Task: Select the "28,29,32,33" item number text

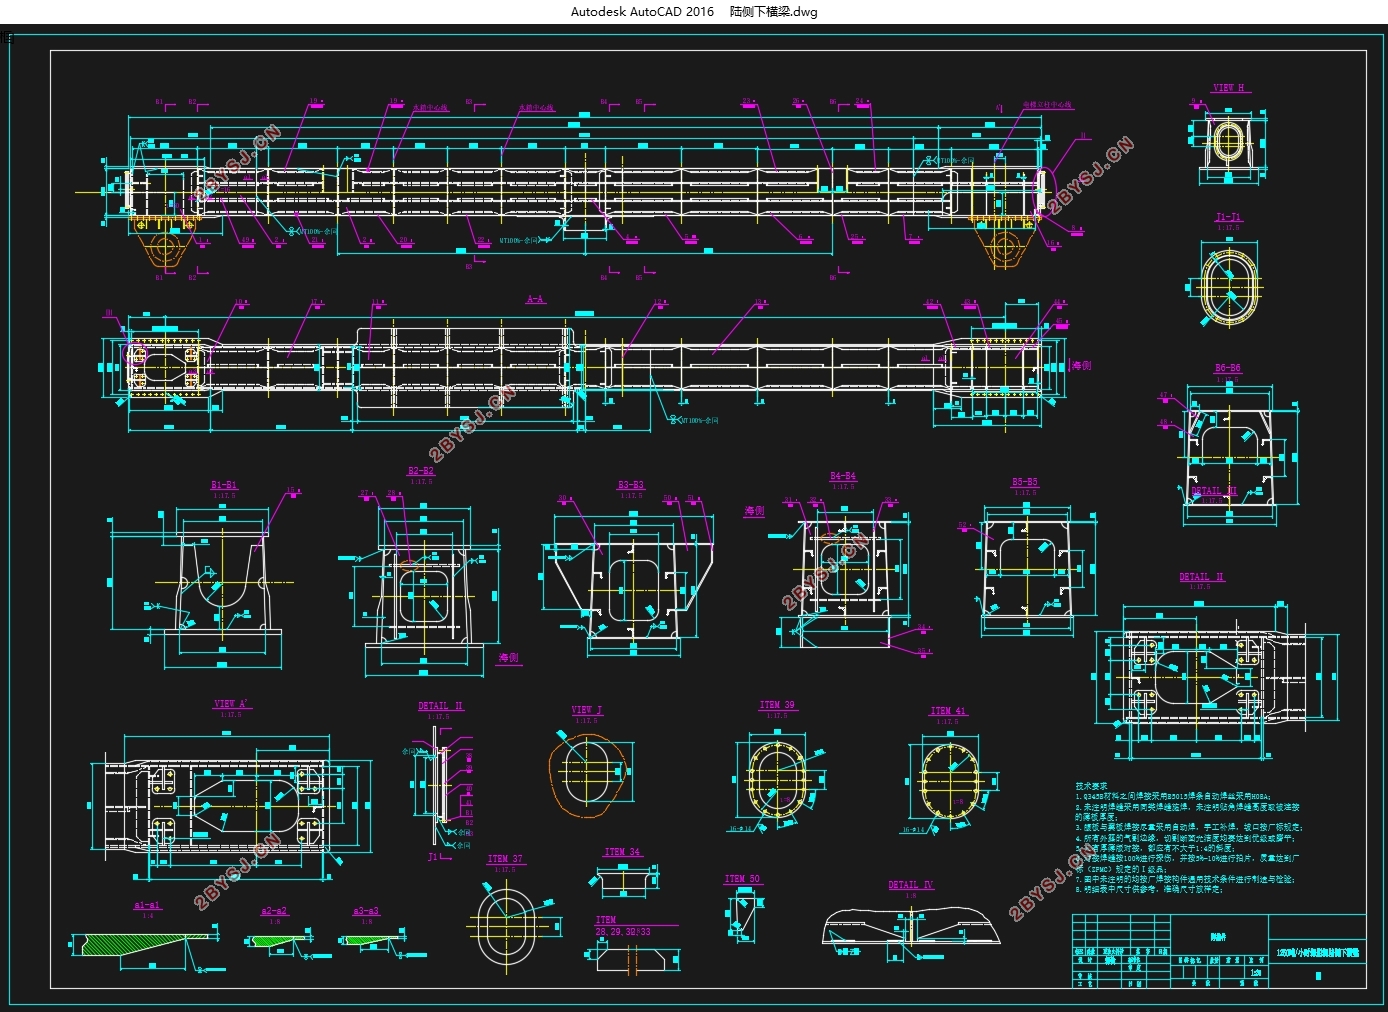Action: click(623, 931)
